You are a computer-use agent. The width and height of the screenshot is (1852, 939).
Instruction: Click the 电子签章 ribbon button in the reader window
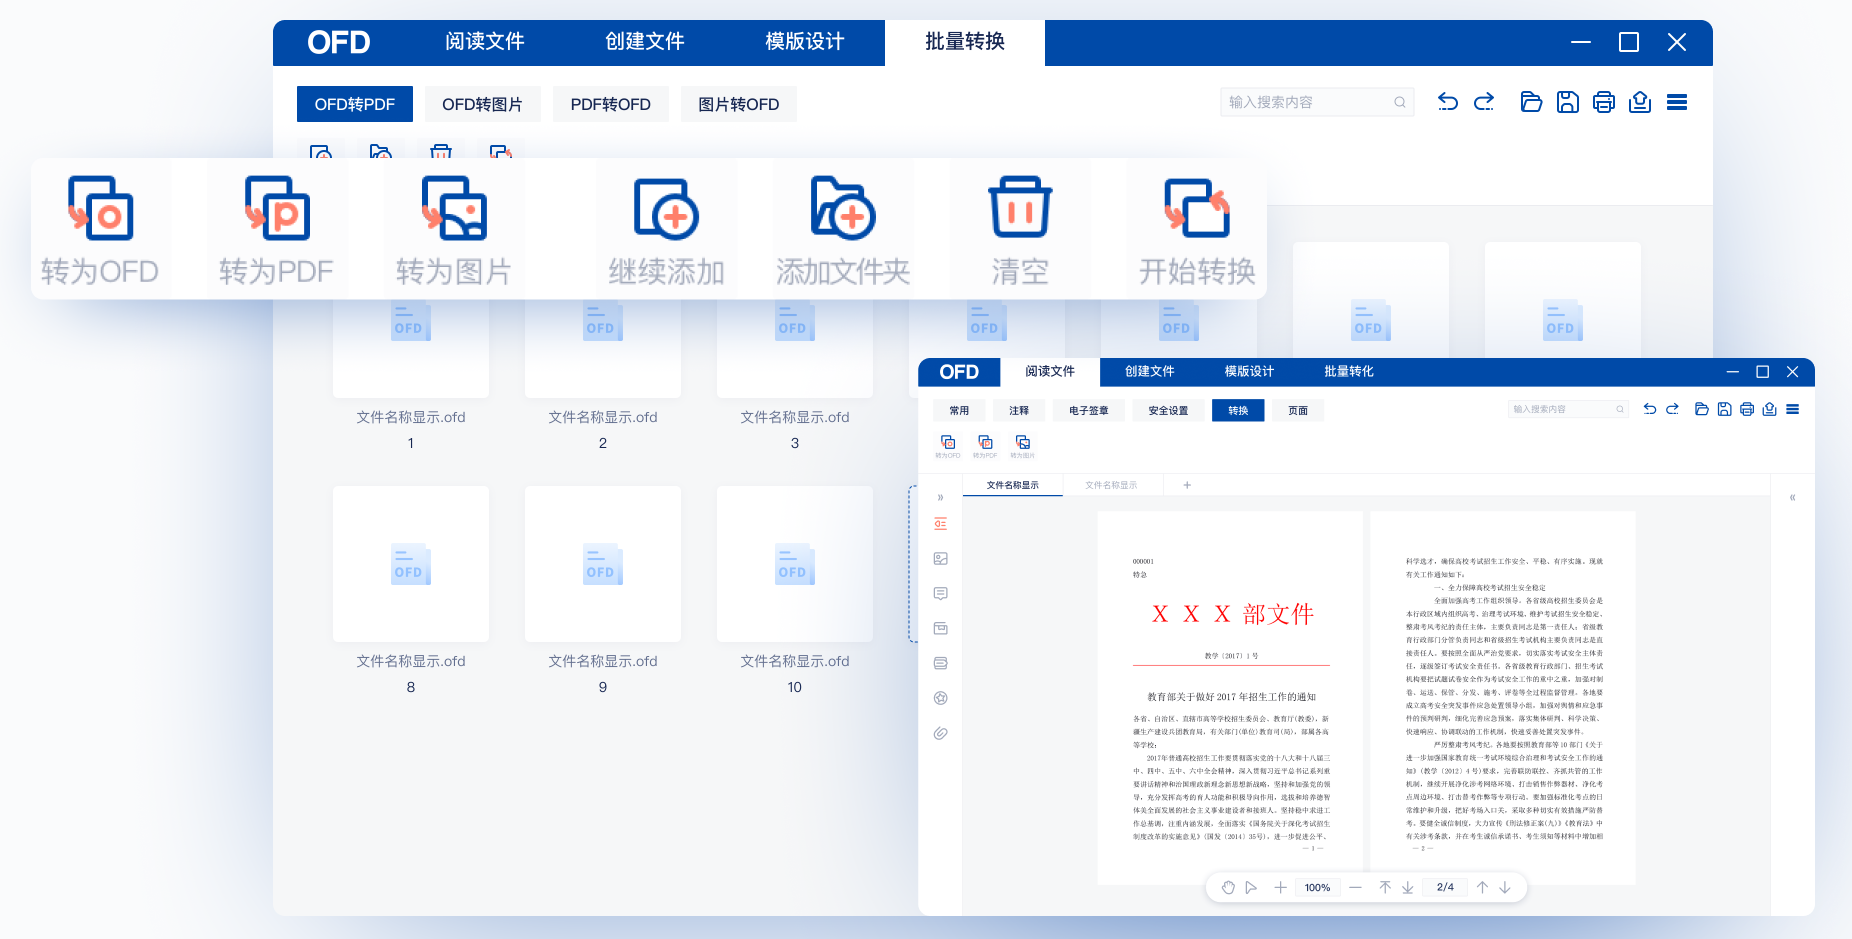click(x=1089, y=410)
